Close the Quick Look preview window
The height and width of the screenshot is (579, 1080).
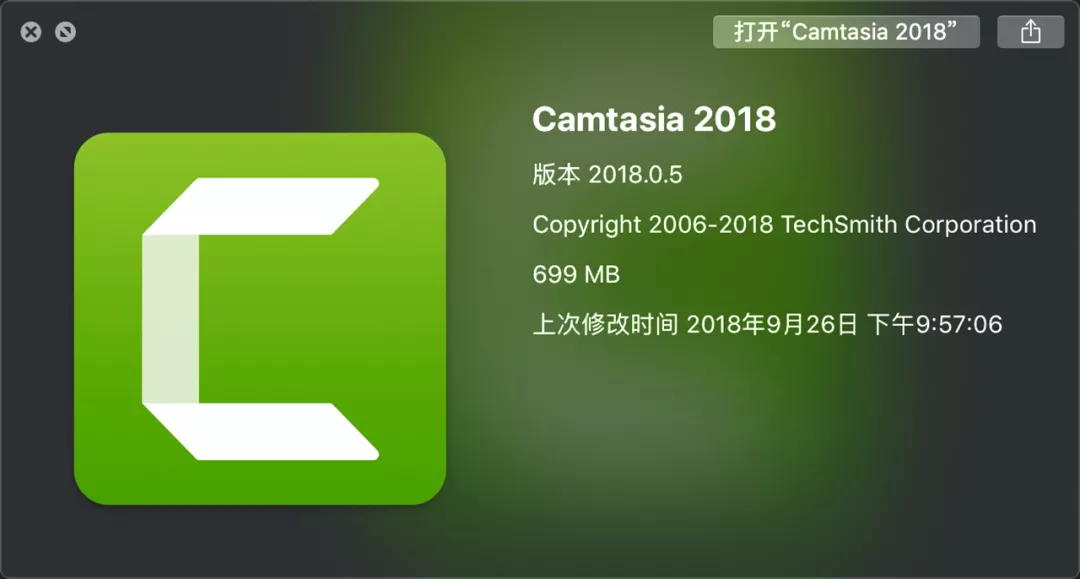pyautogui.click(x=31, y=32)
